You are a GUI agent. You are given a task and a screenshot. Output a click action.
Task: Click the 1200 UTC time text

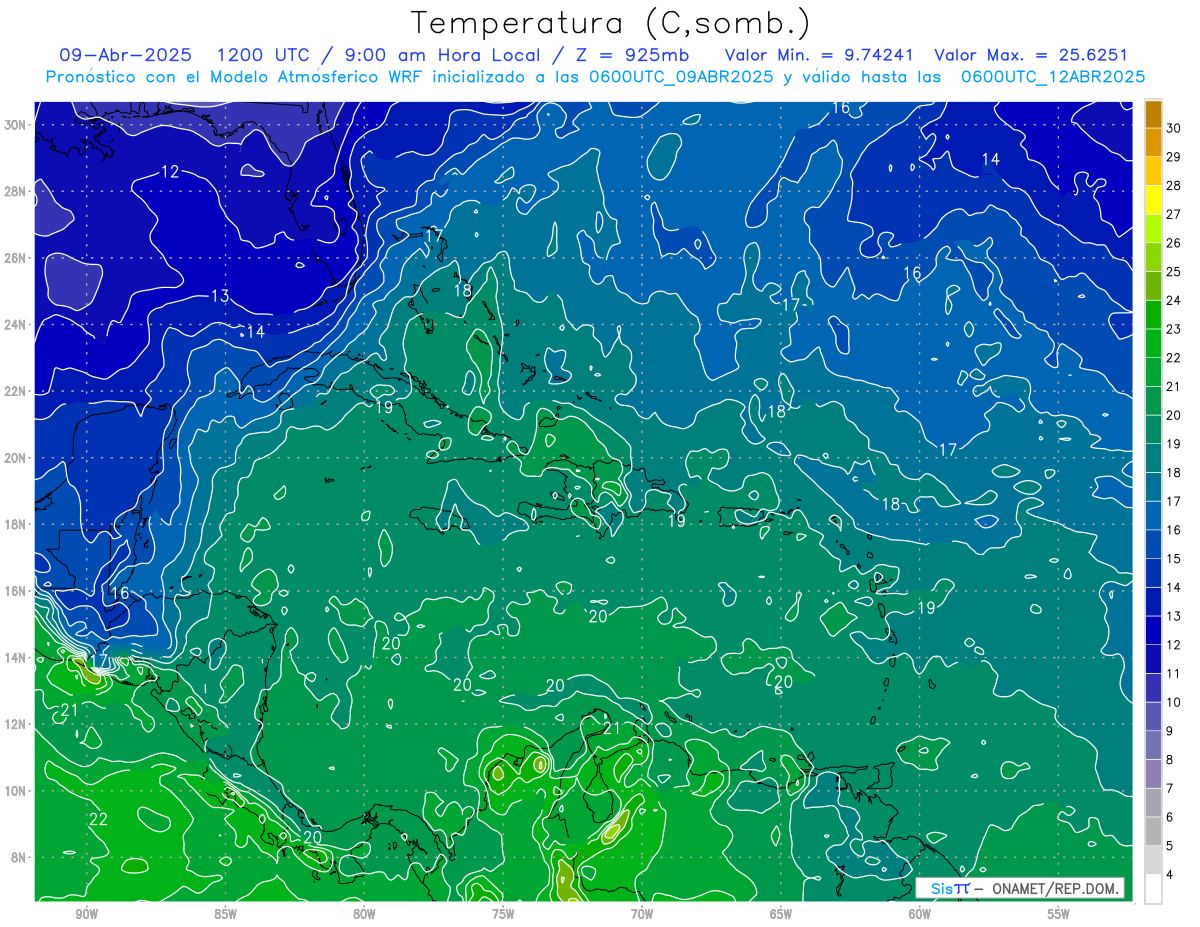click(x=266, y=55)
